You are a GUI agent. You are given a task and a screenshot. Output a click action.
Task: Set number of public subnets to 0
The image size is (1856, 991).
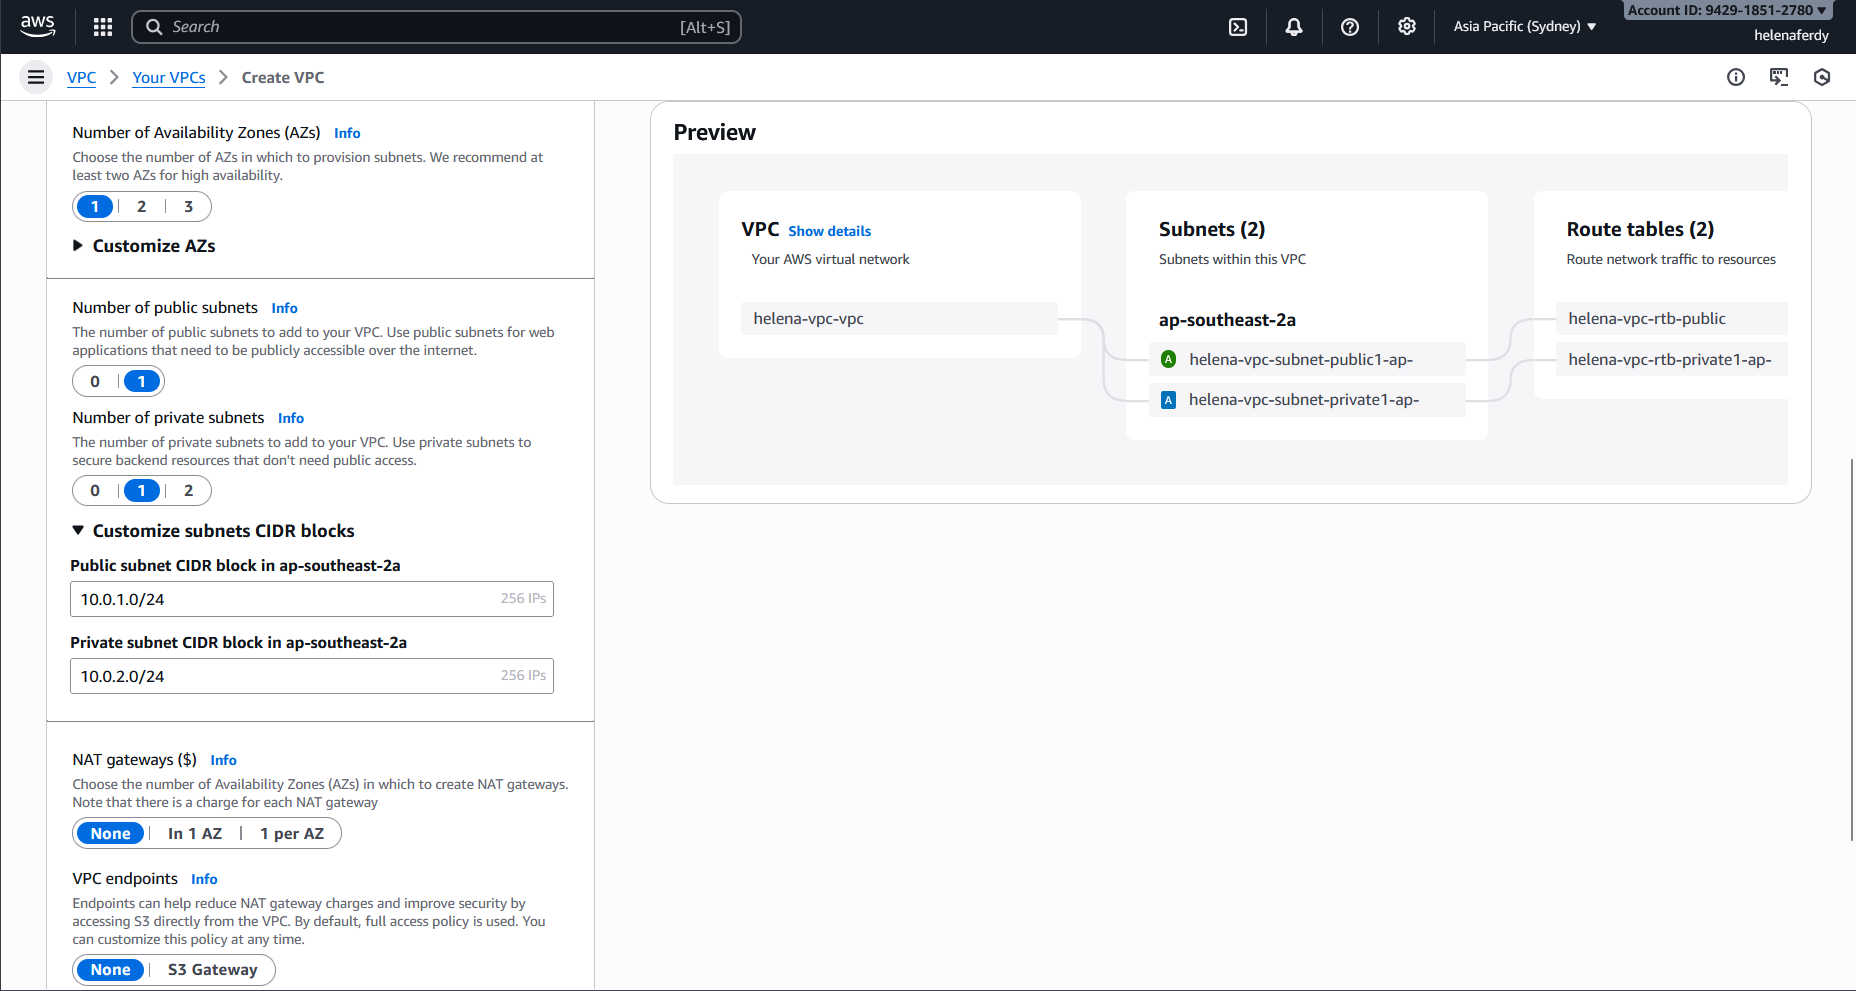(95, 381)
